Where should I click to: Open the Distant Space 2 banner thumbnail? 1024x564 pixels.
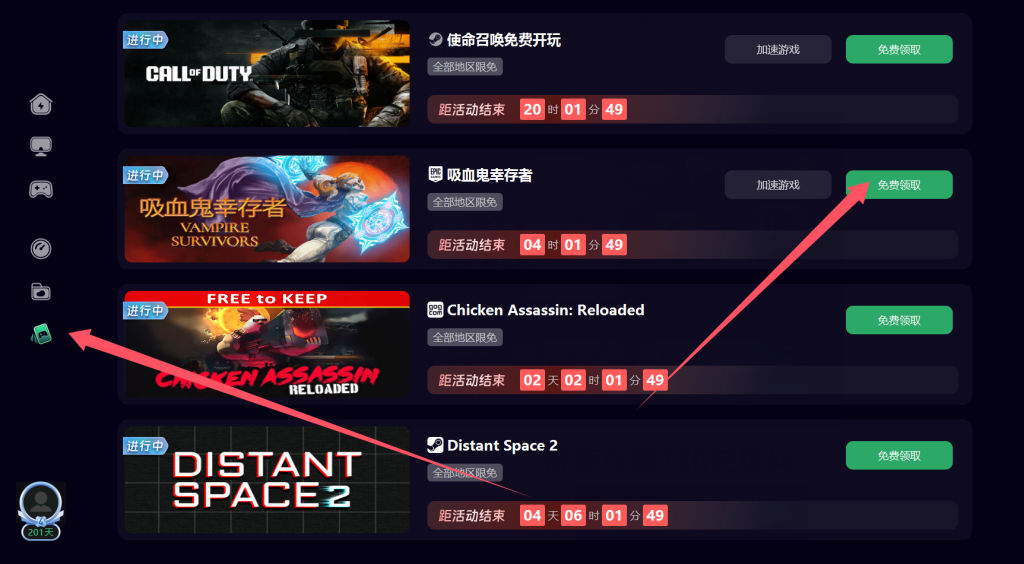(x=267, y=480)
